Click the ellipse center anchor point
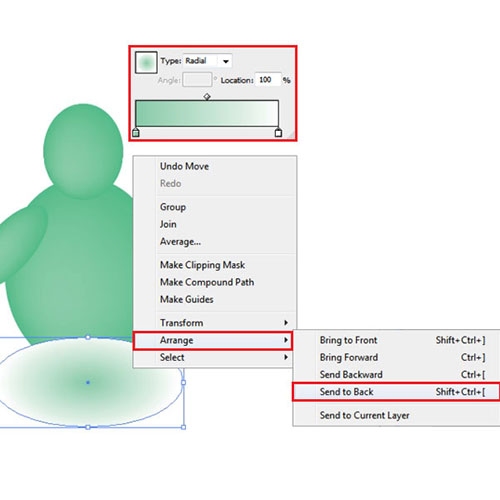The width and height of the screenshot is (500, 500). pos(88,382)
